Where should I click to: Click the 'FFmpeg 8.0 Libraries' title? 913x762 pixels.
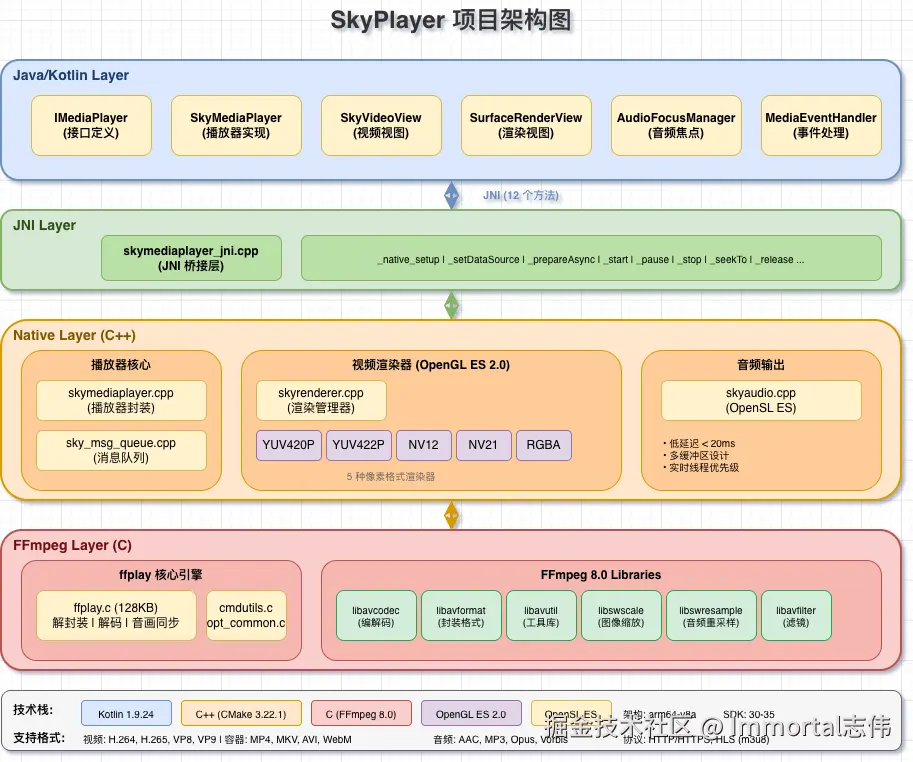(601, 575)
